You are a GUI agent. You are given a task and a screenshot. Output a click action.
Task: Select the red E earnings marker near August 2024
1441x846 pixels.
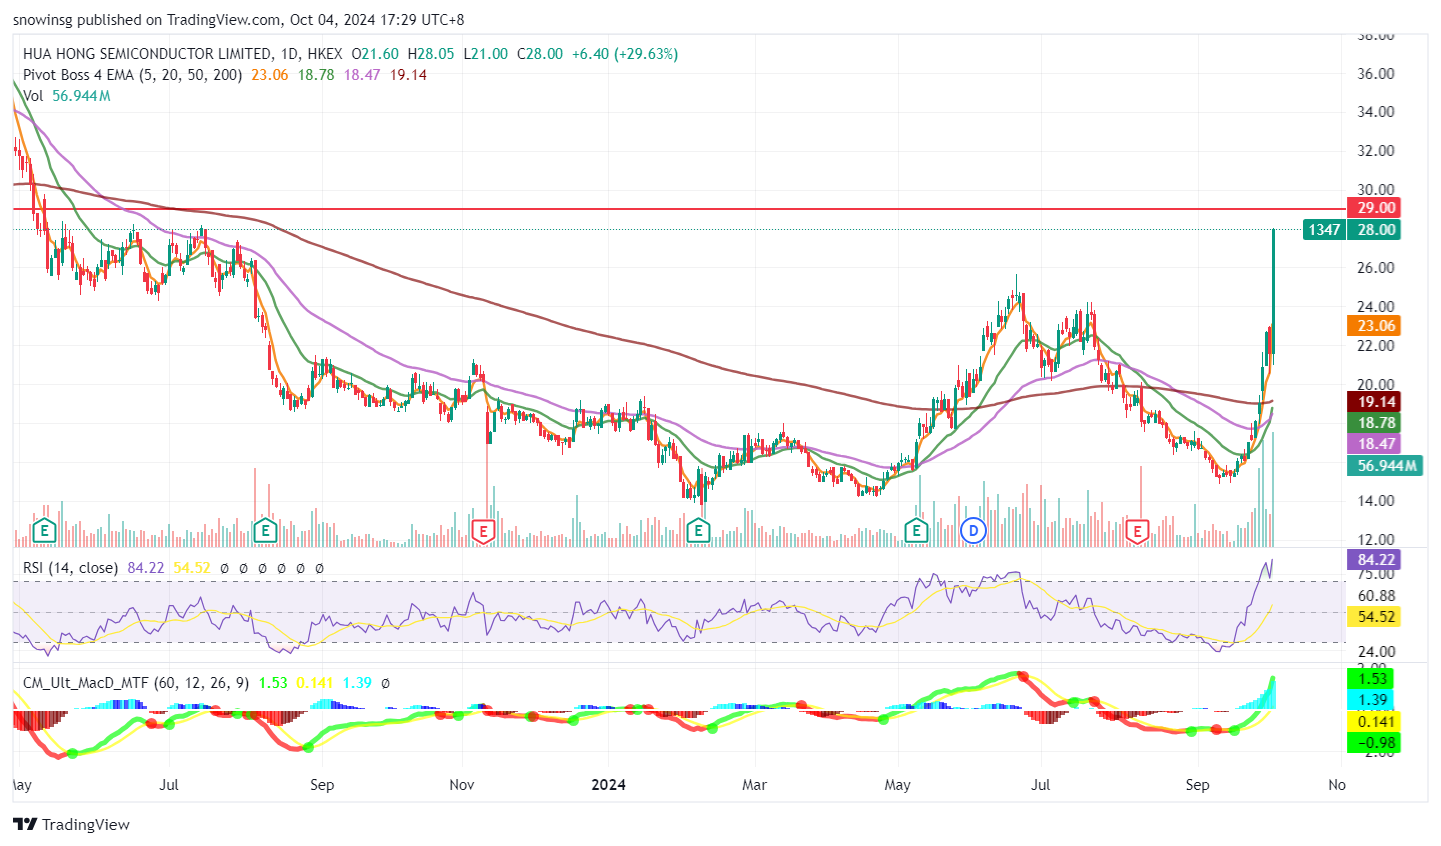1137,531
